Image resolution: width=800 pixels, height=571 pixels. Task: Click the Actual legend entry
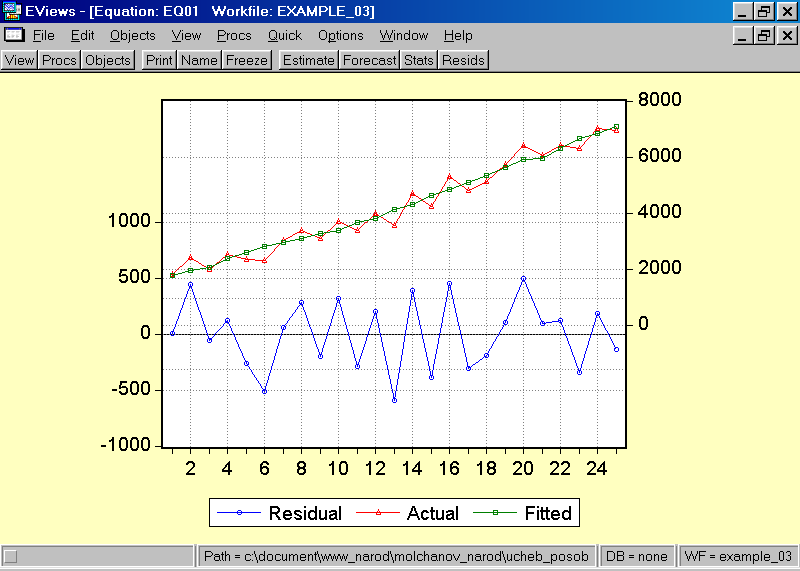[x=407, y=513]
